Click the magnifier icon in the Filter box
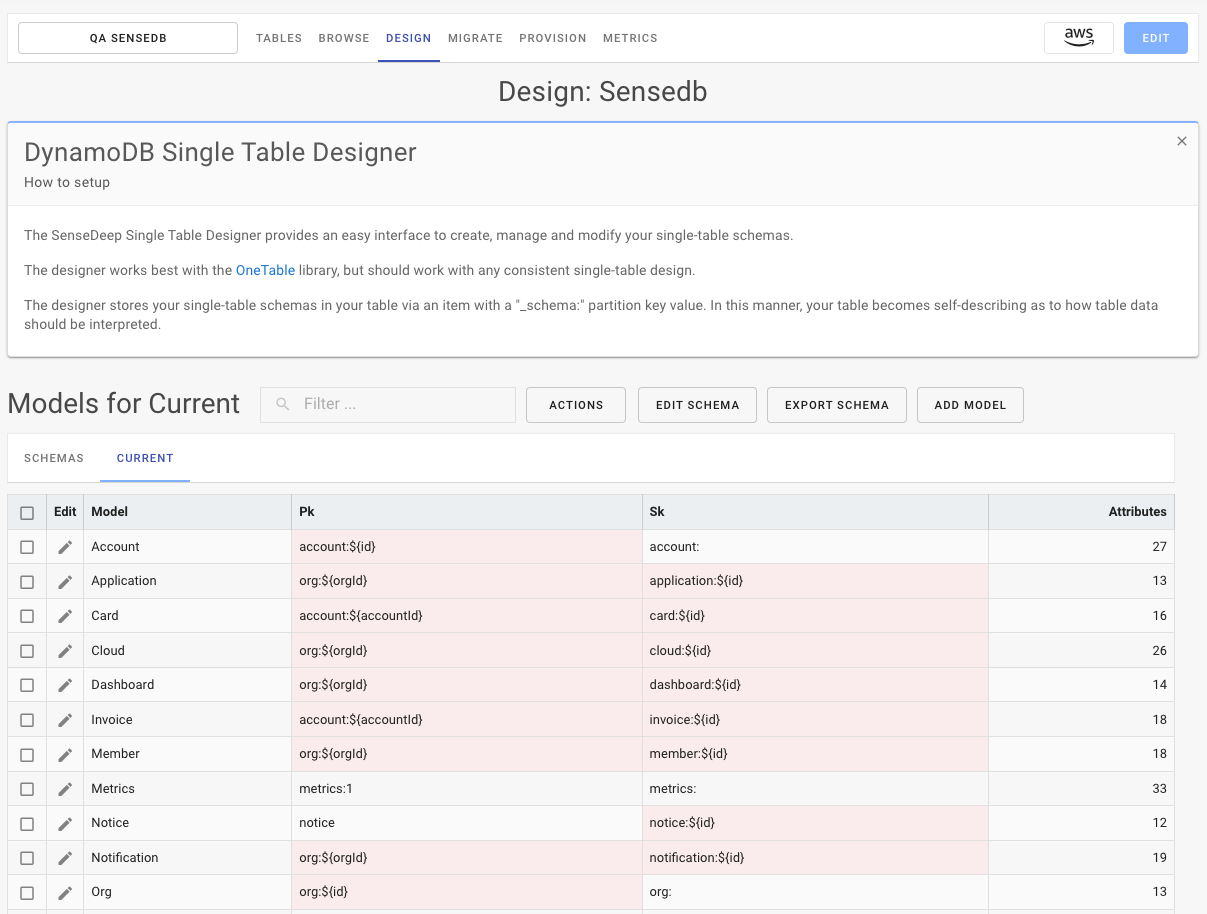This screenshot has height=914, width=1207. point(282,404)
